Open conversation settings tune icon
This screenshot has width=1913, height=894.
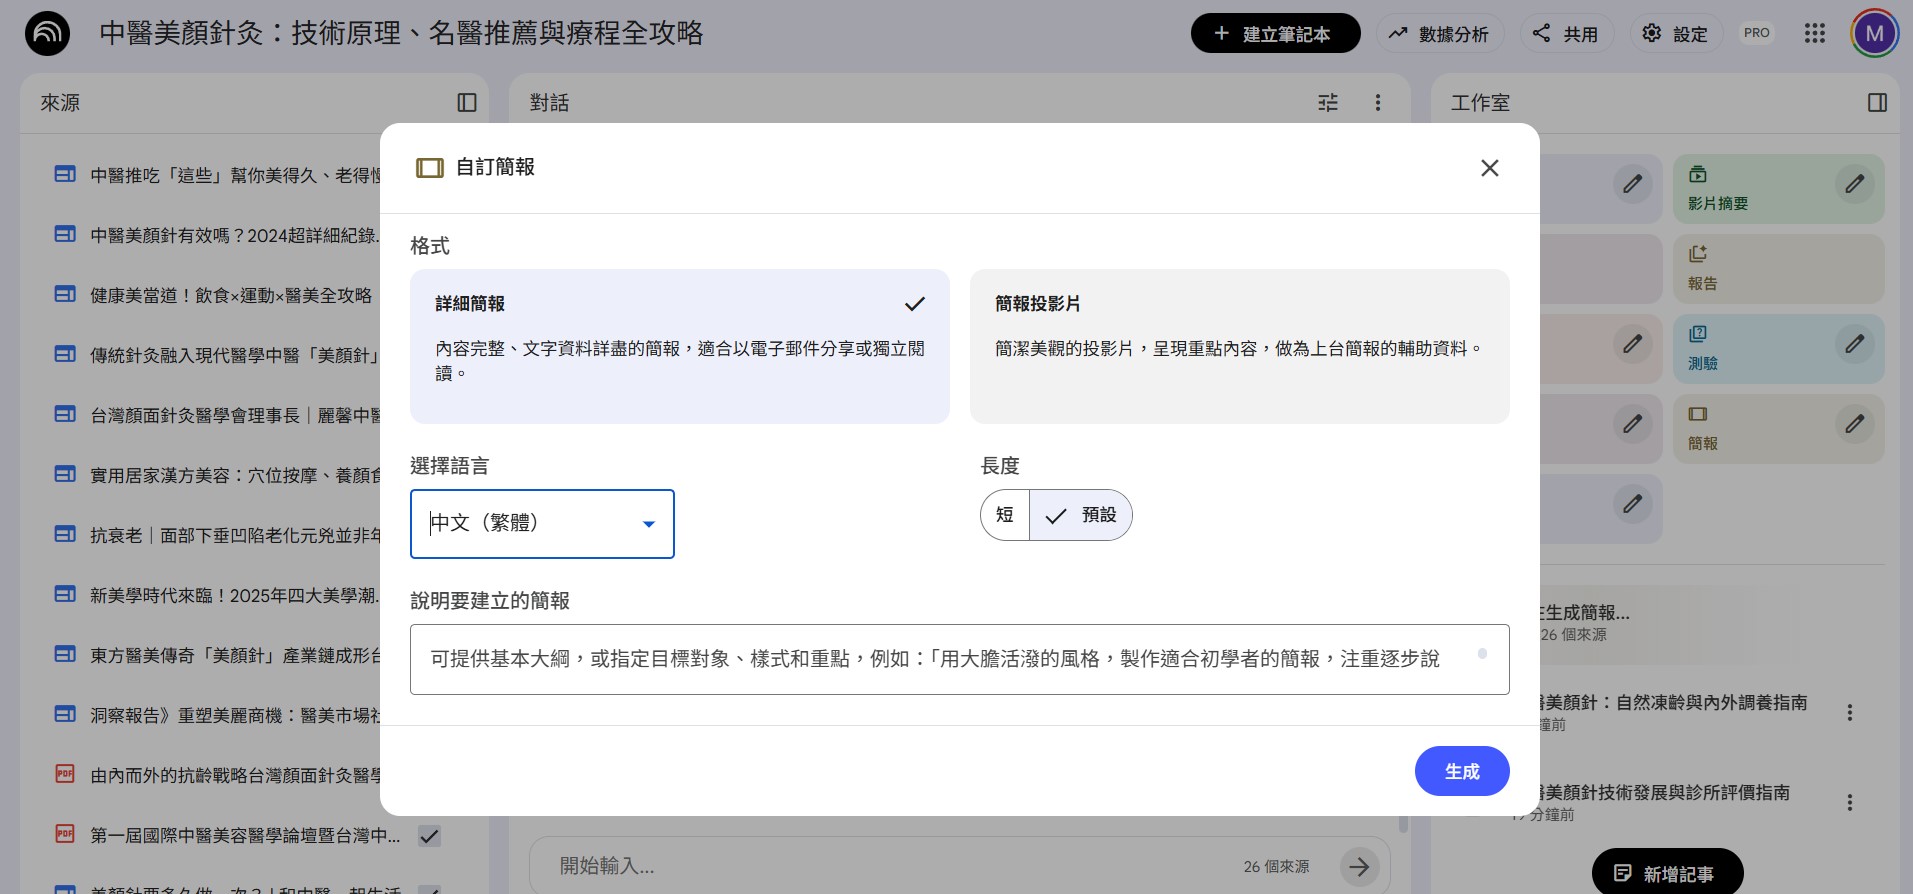(x=1327, y=103)
